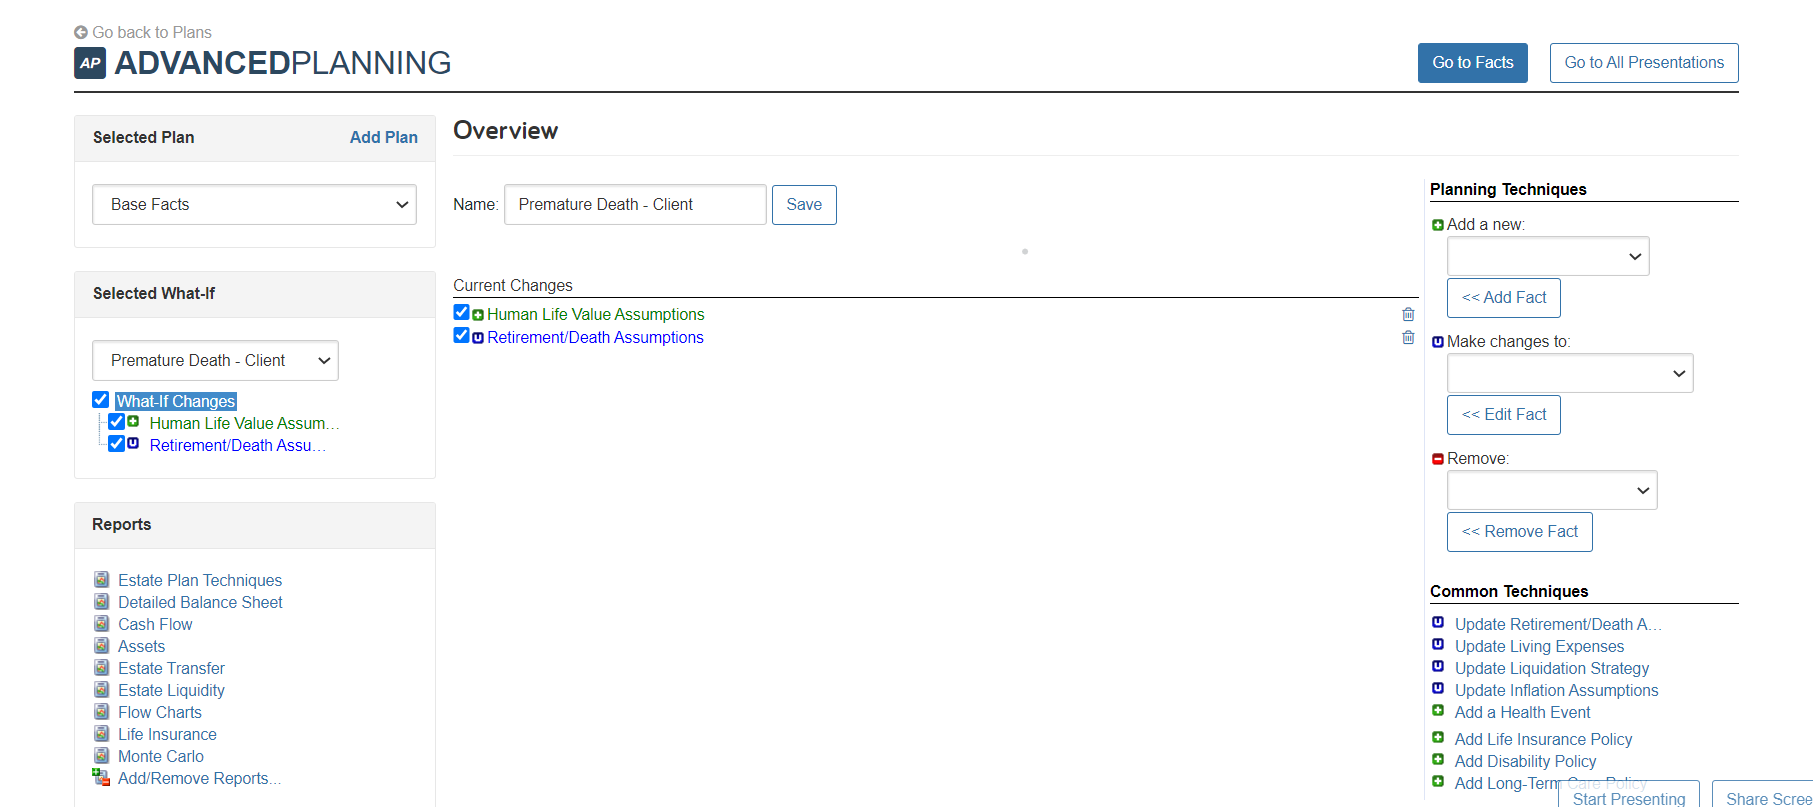Click the Go back to Plans link

(x=152, y=32)
